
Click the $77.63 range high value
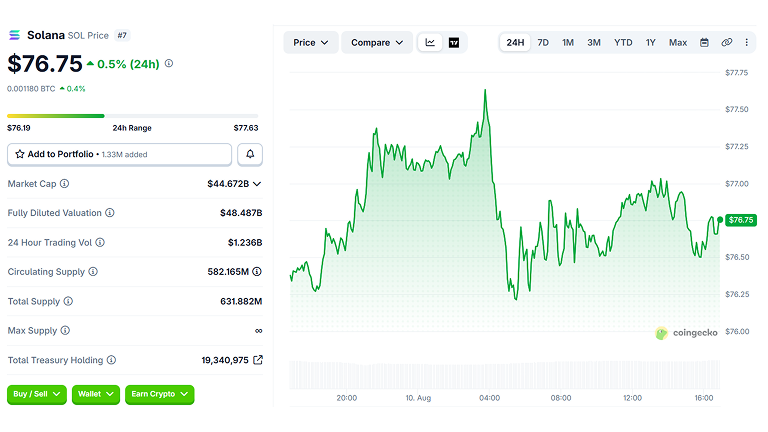(246, 128)
